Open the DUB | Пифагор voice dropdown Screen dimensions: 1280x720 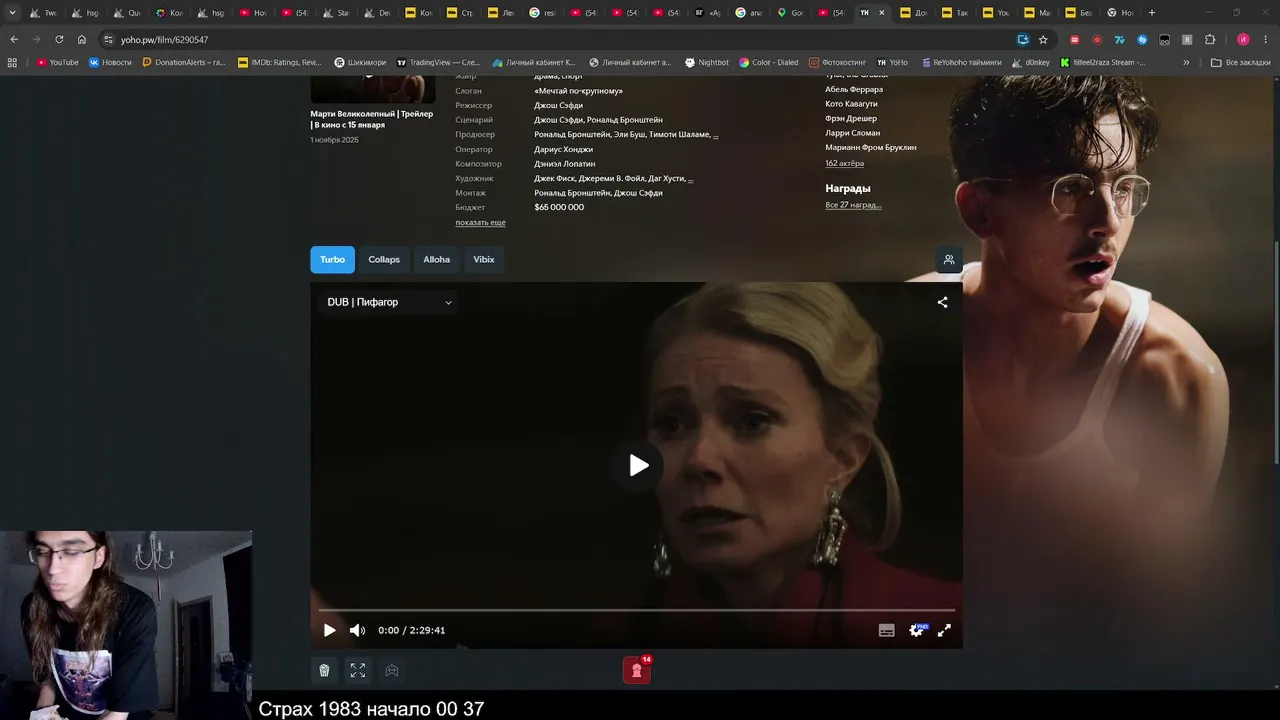tap(389, 302)
